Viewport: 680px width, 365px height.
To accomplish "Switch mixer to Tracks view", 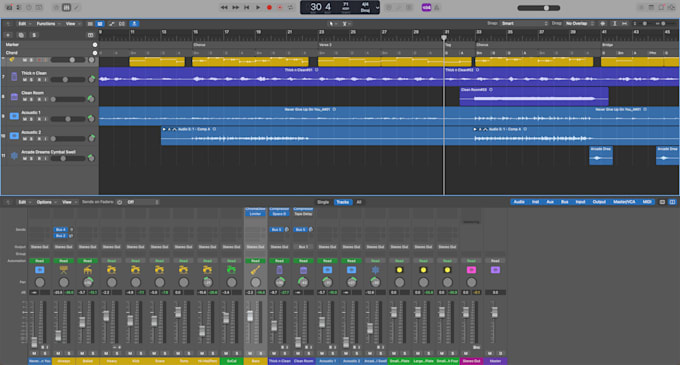I will click(x=343, y=202).
